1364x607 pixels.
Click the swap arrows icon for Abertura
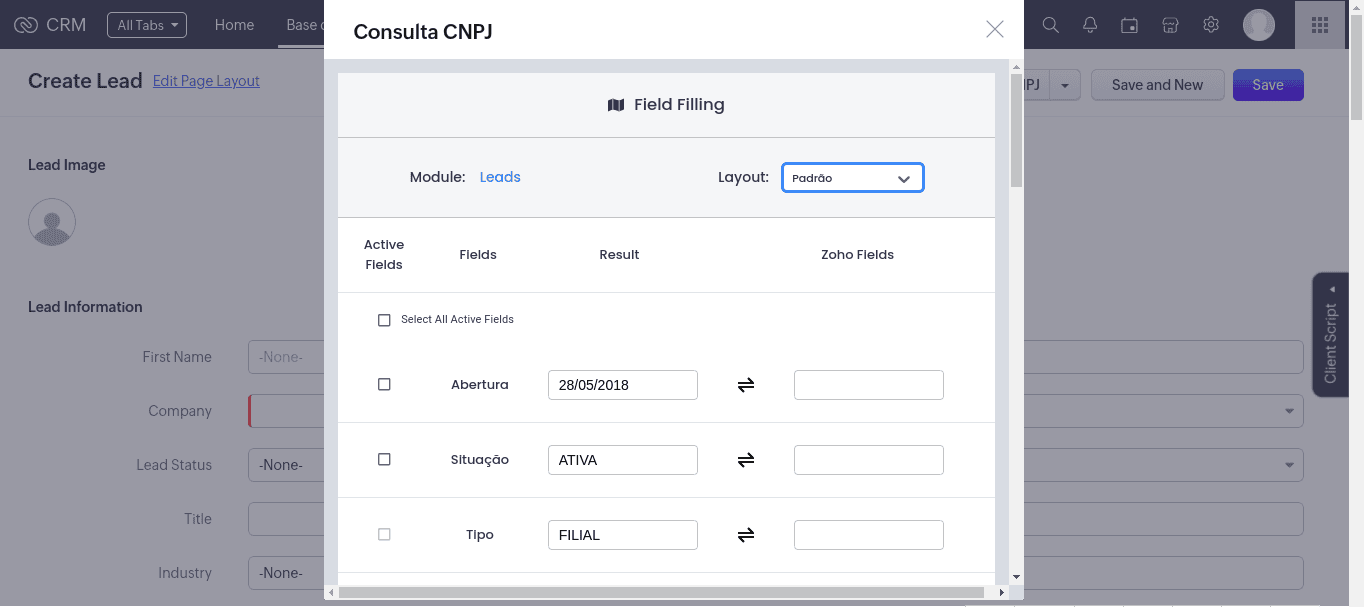(x=745, y=385)
